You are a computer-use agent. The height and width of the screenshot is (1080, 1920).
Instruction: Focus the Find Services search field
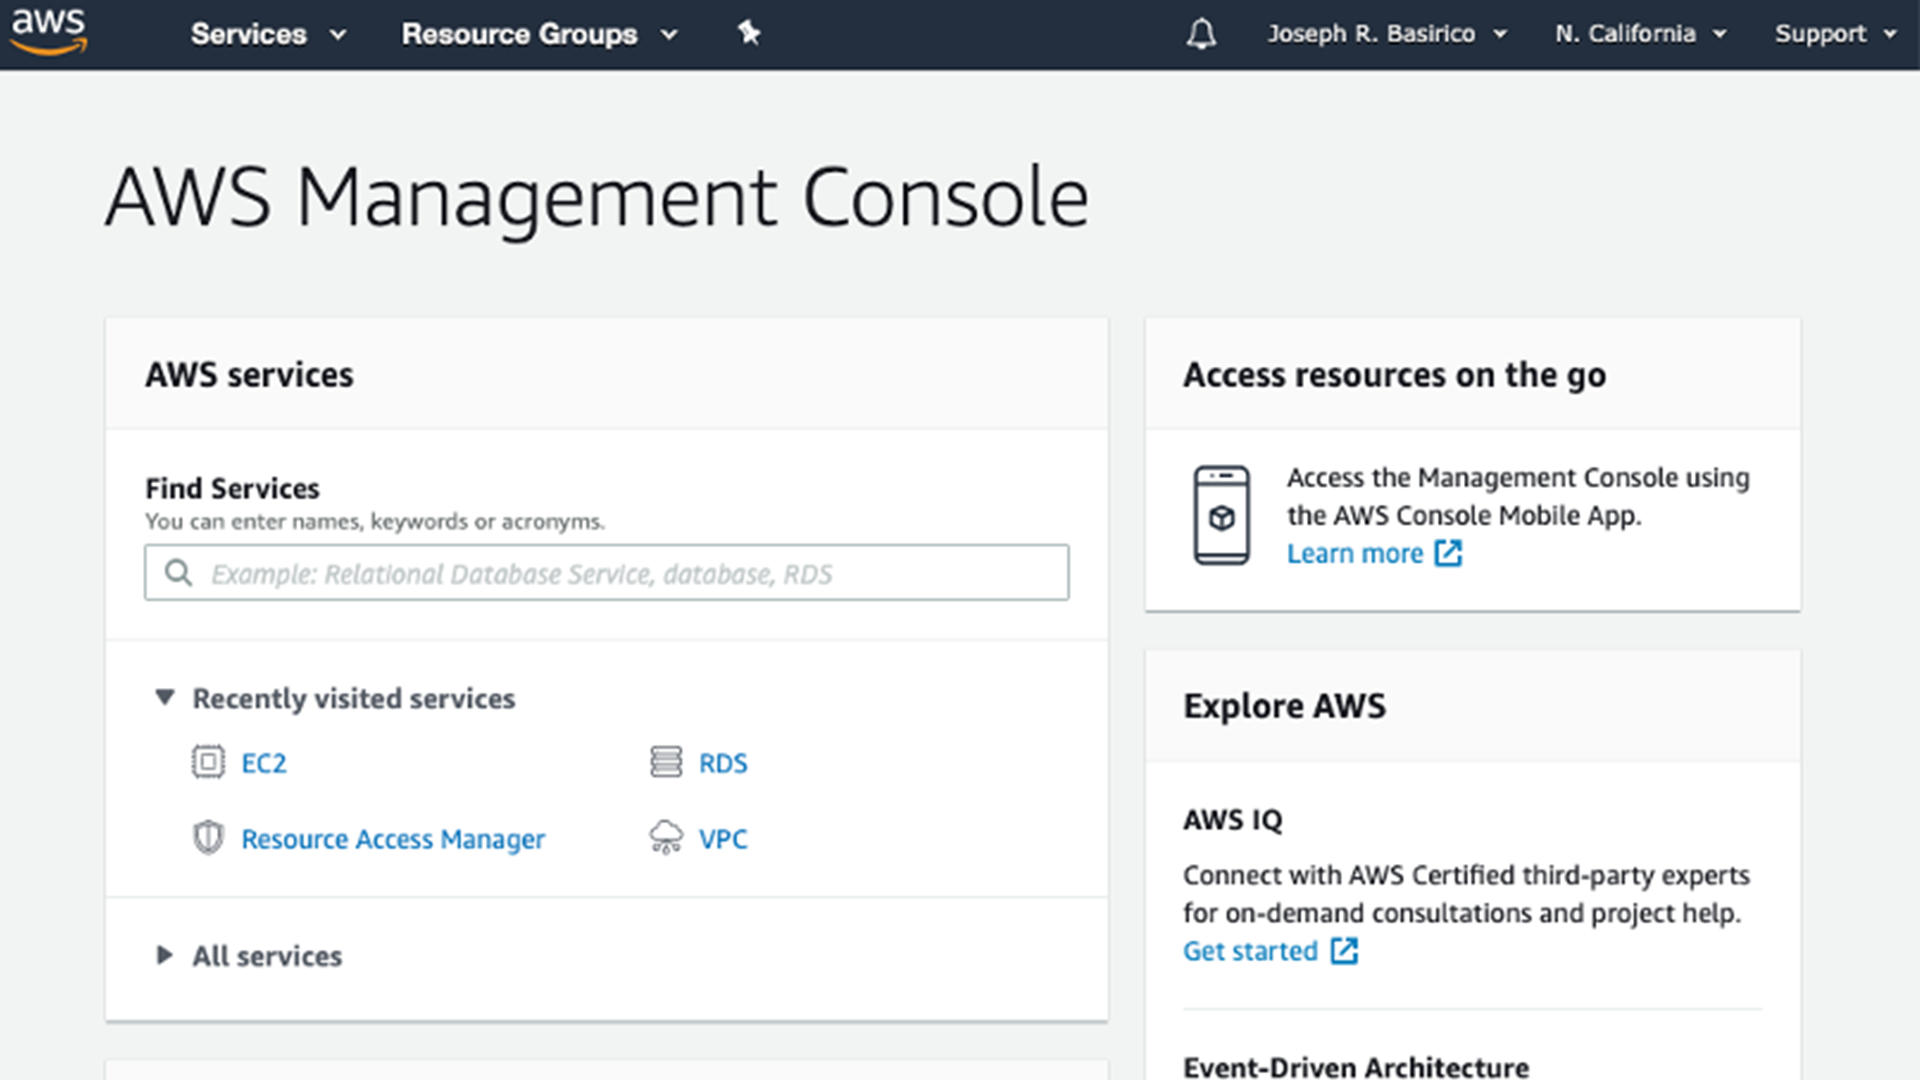[607, 573]
